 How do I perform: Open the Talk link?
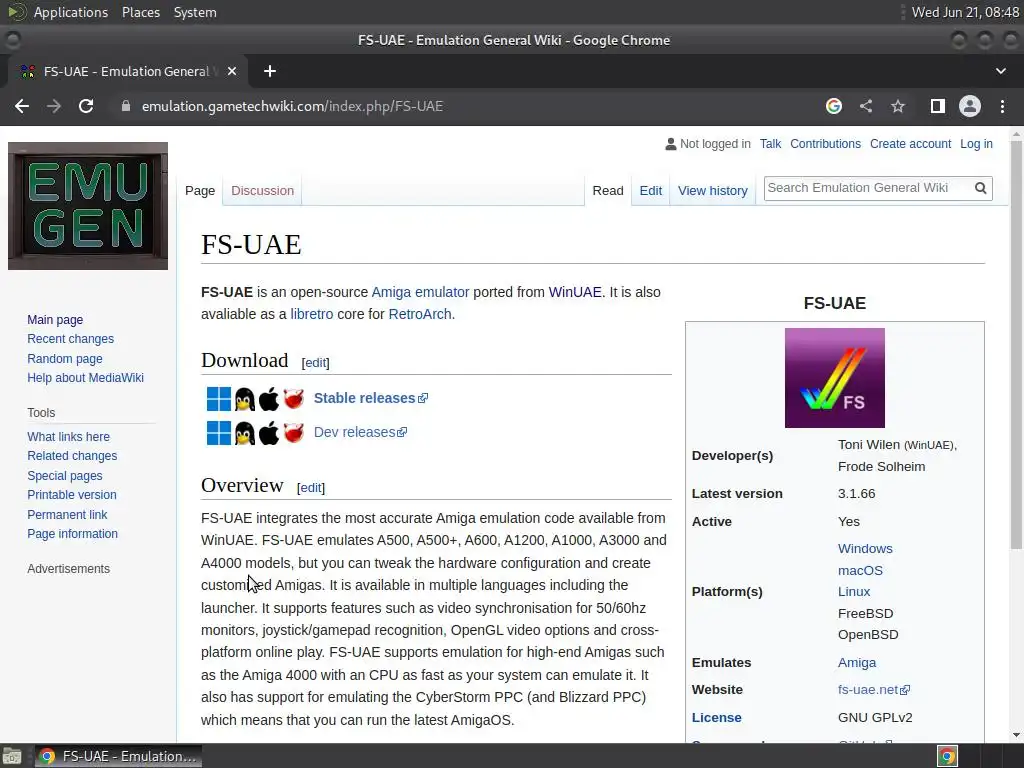tap(770, 144)
